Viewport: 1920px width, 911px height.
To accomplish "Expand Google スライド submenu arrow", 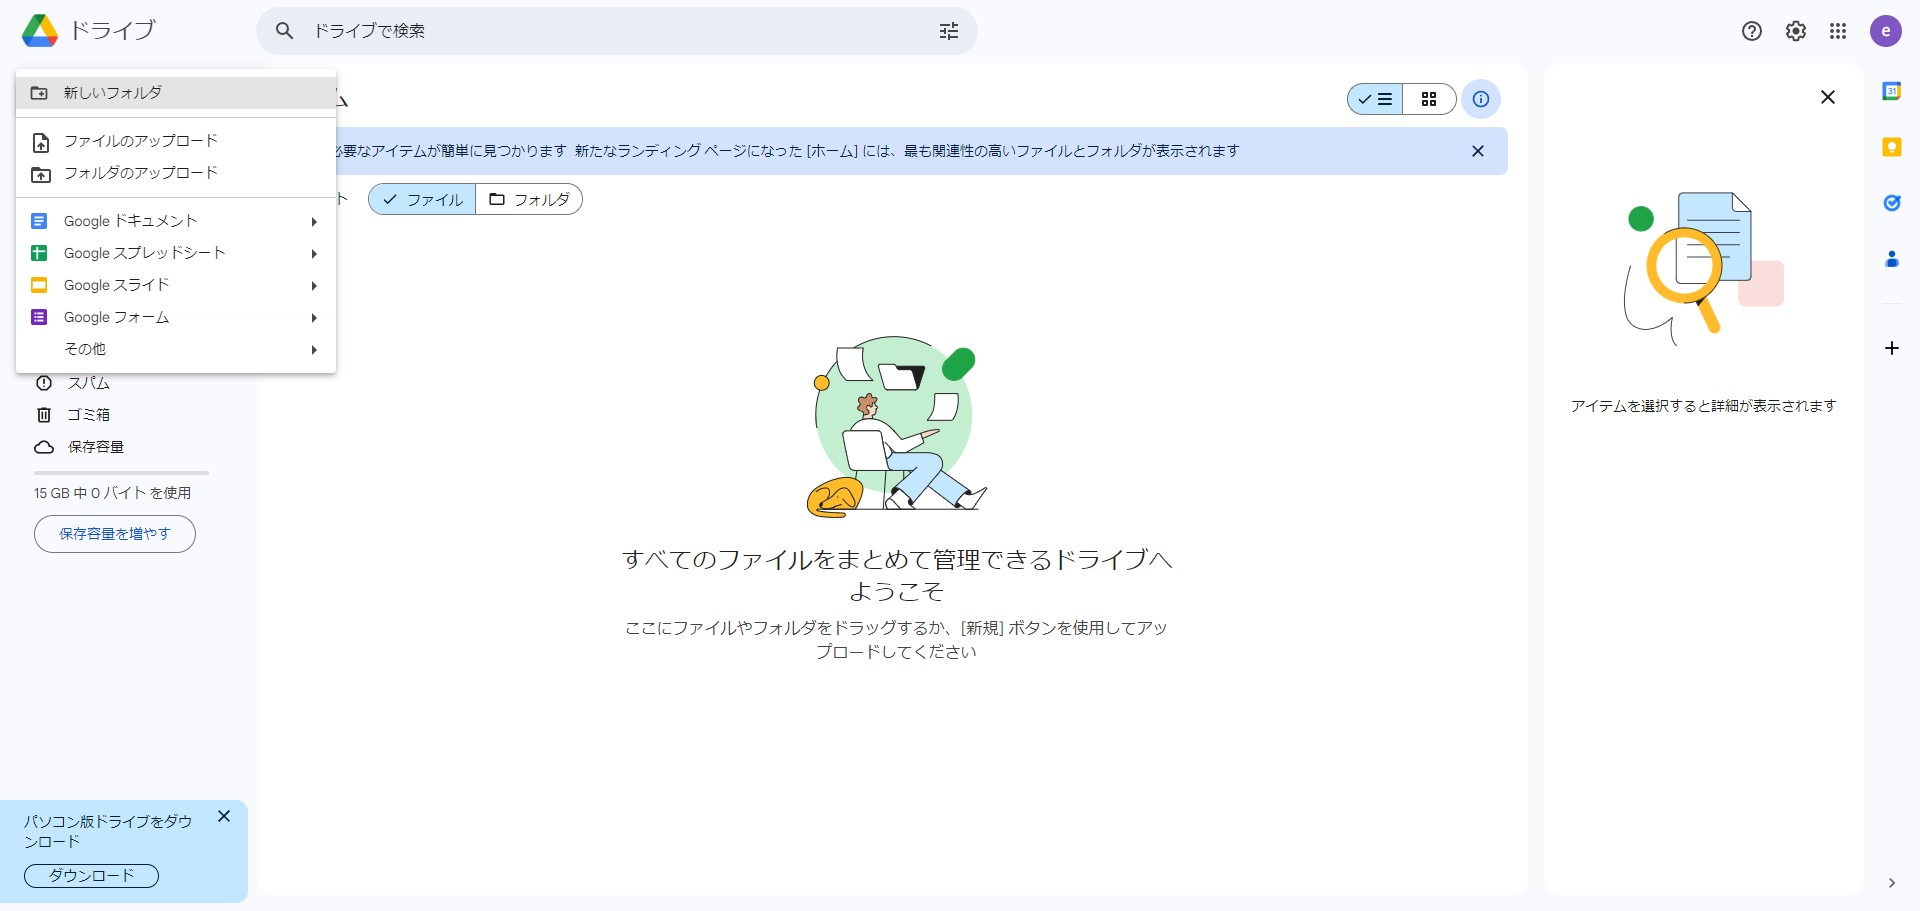I will click(x=314, y=286).
